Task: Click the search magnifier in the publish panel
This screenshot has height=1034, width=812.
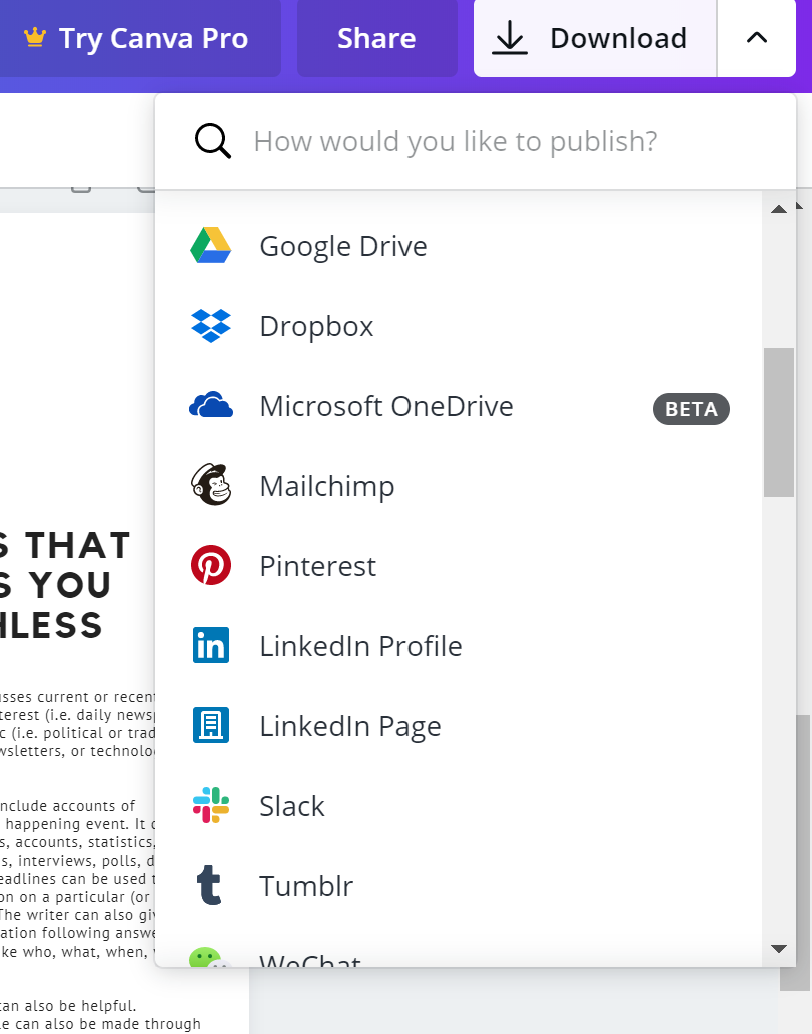Action: (x=211, y=140)
